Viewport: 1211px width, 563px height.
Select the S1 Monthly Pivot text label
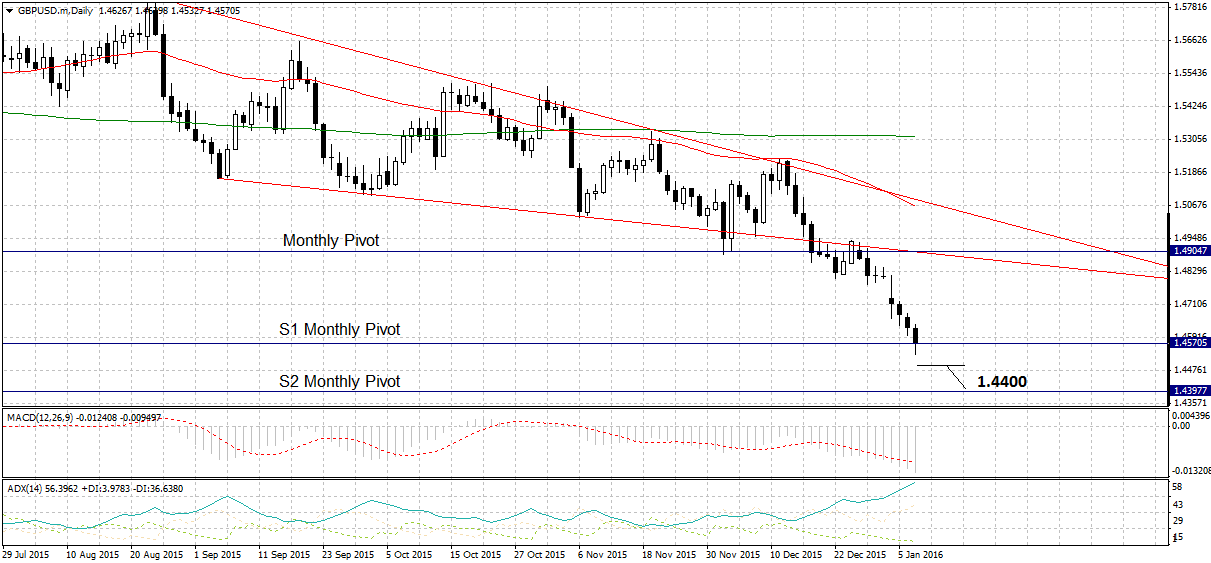coord(338,329)
